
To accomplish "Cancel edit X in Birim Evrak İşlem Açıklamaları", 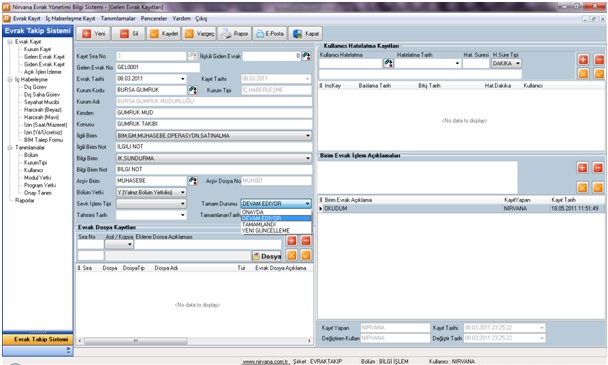I will pyautogui.click(x=582, y=188).
